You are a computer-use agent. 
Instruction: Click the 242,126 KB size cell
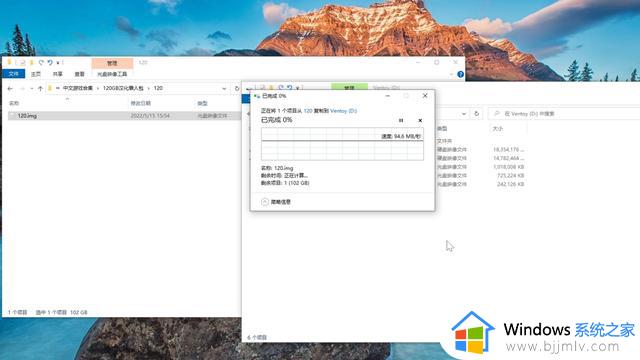pos(510,184)
